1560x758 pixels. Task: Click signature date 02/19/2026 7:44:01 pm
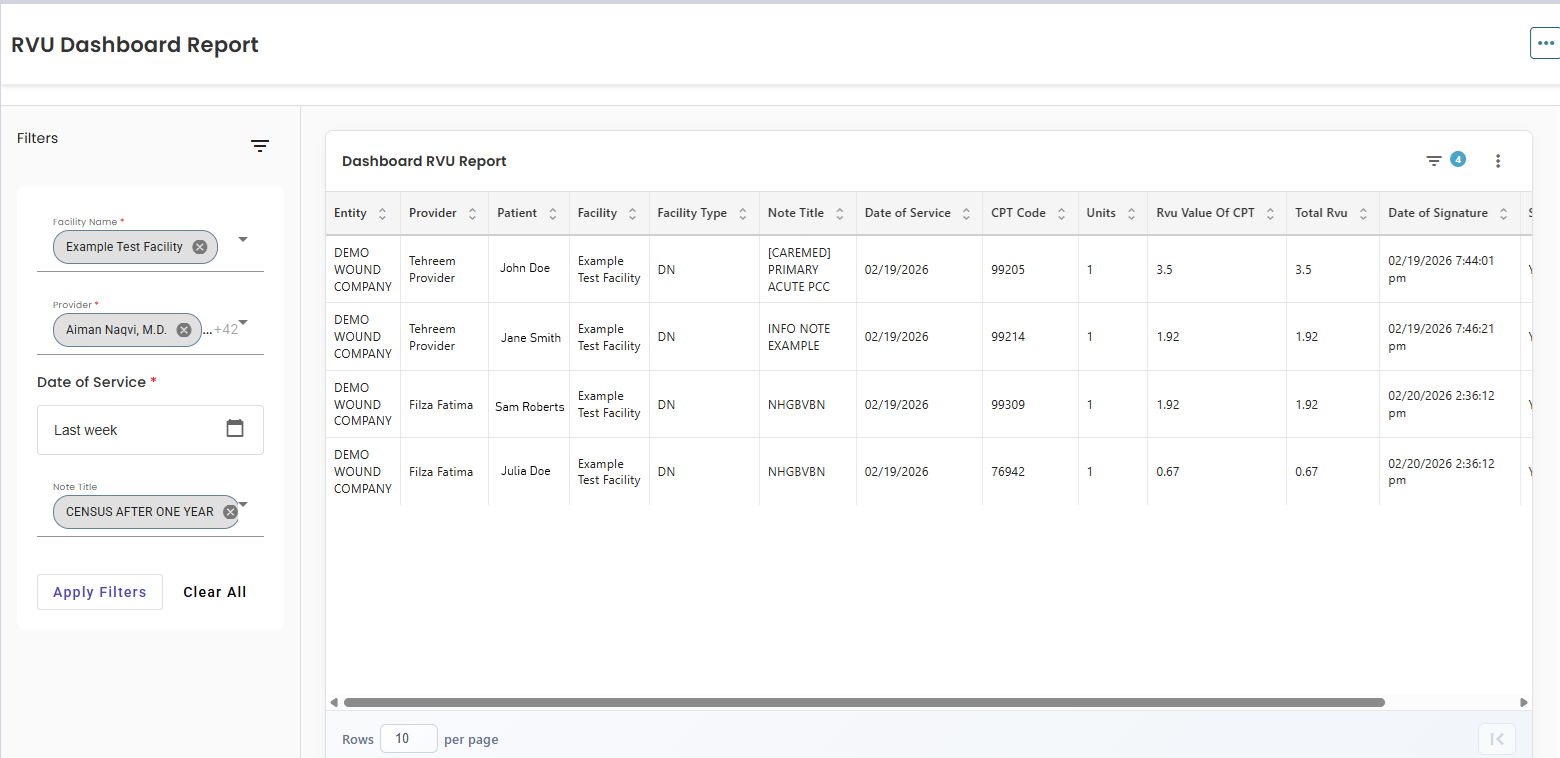point(1441,269)
